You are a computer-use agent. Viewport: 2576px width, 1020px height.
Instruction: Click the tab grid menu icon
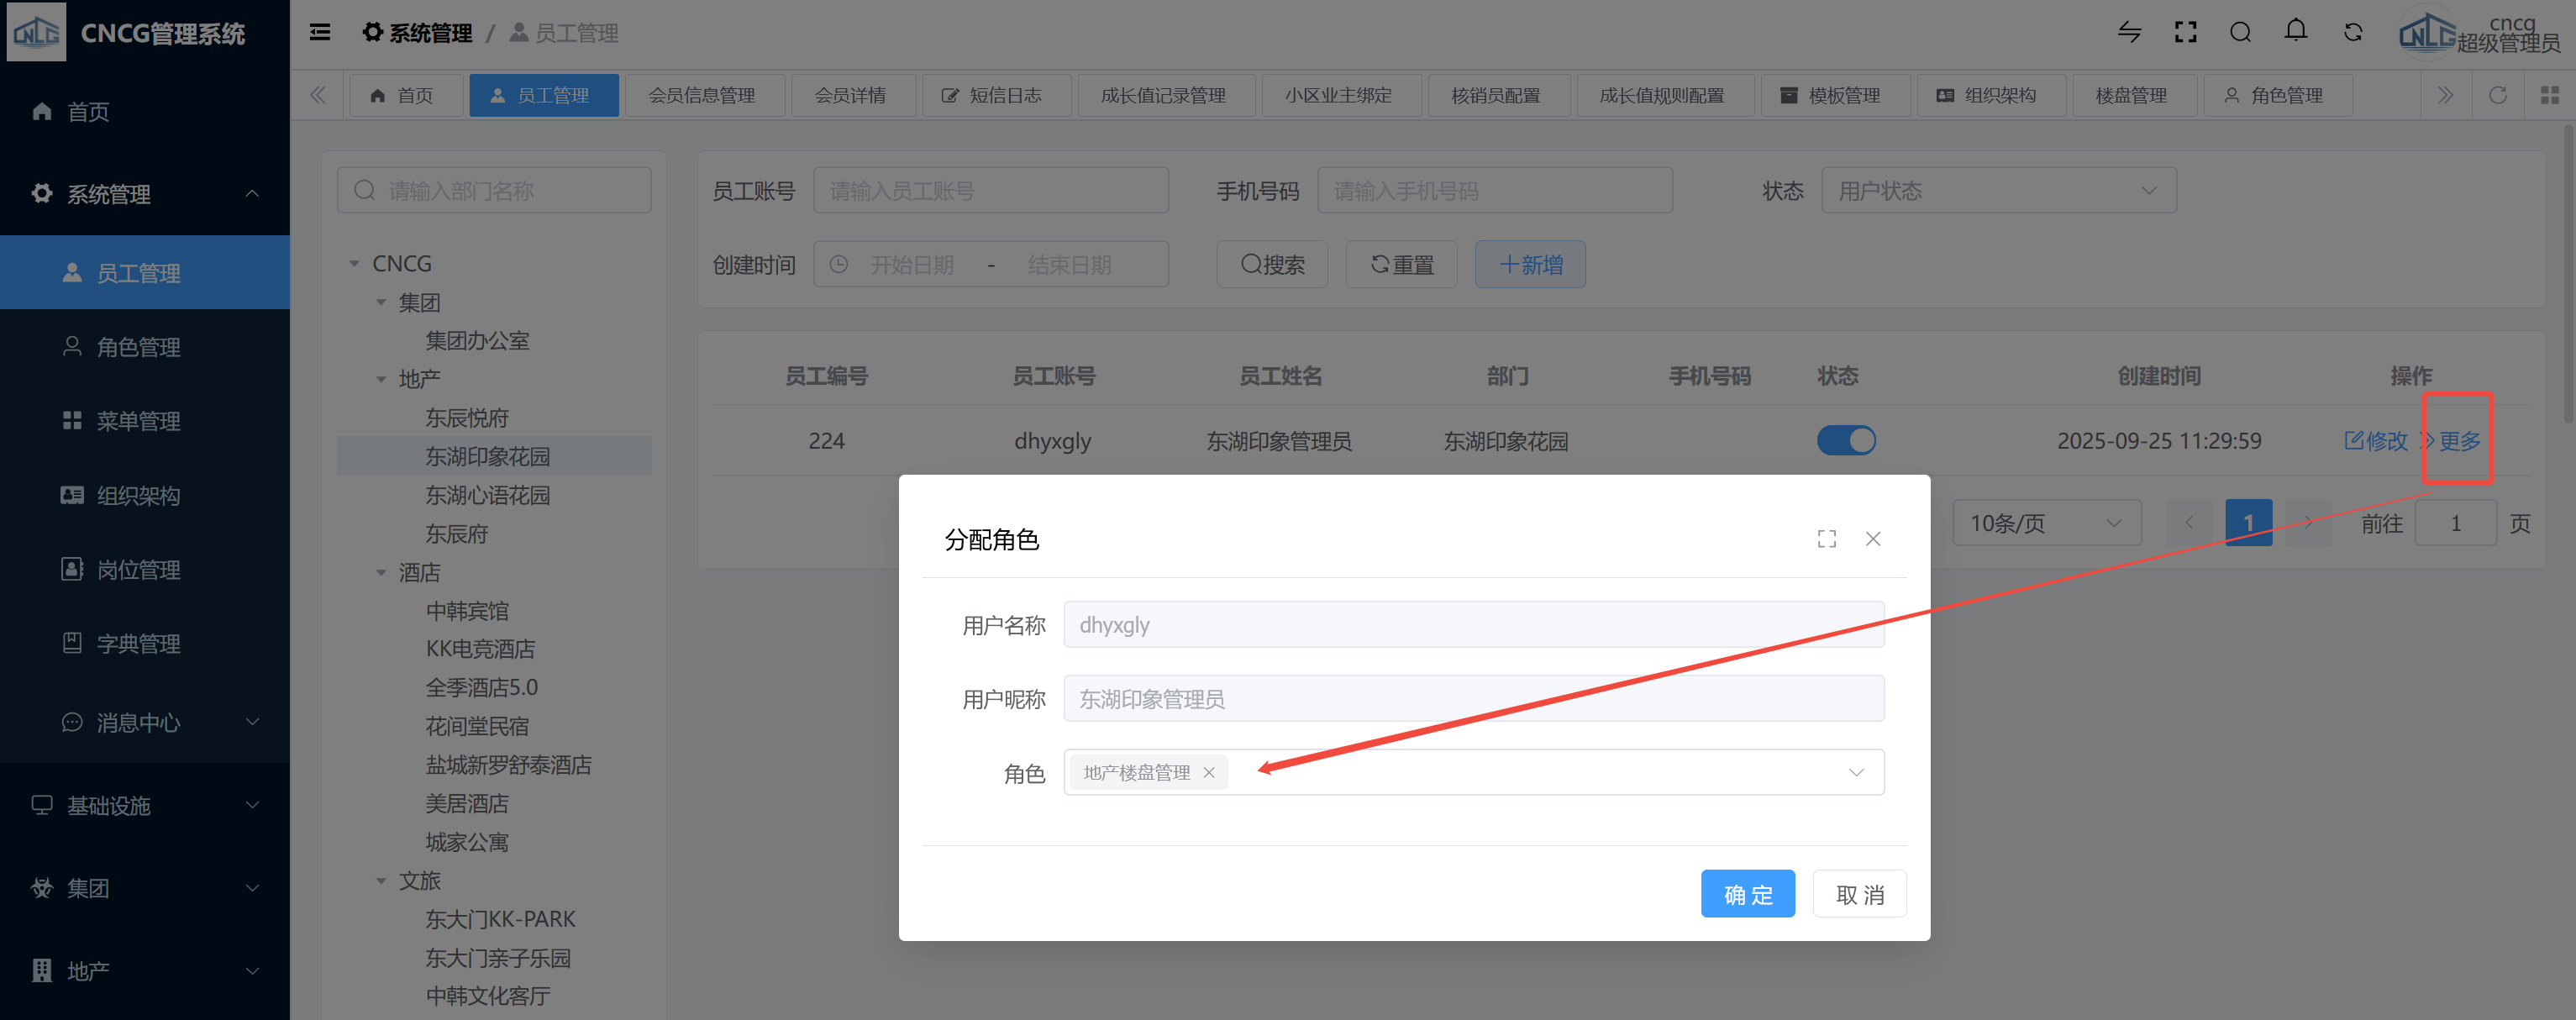click(x=2549, y=95)
